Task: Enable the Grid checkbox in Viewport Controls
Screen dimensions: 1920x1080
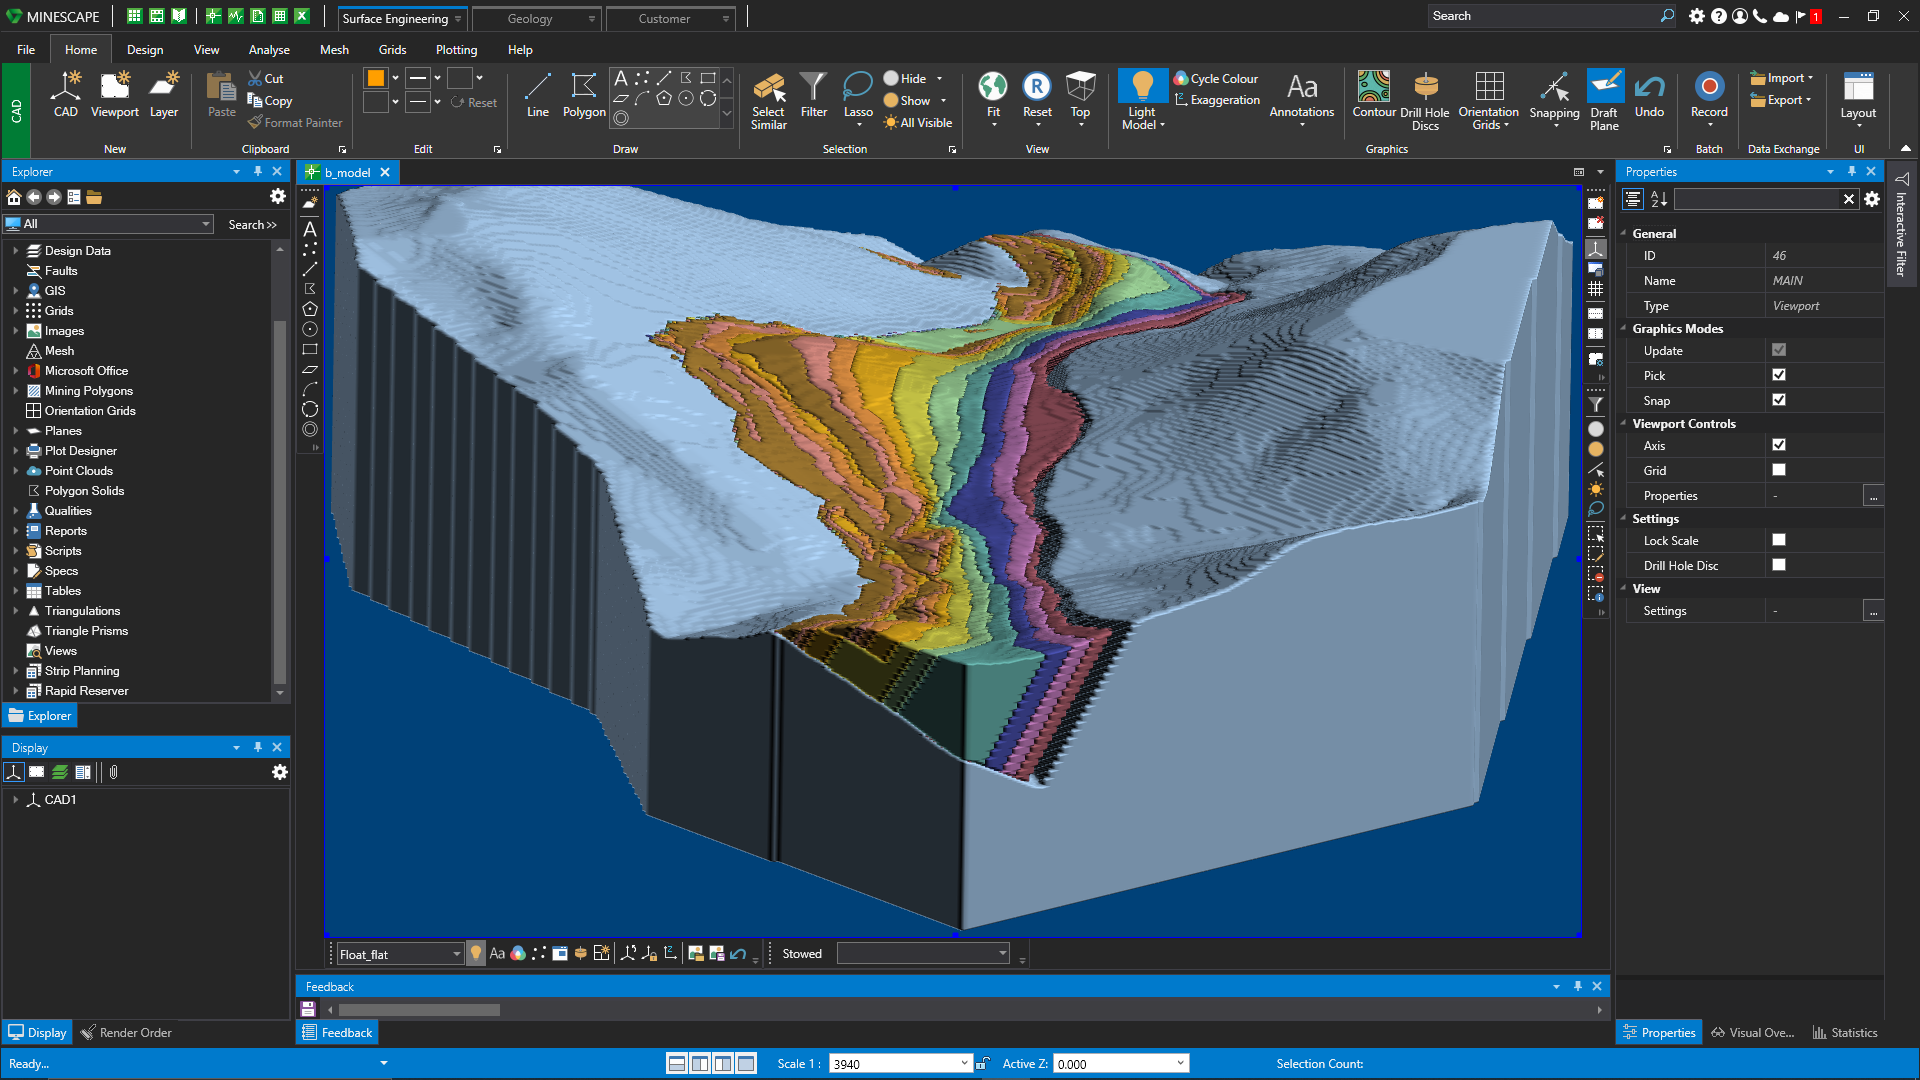Action: pyautogui.click(x=1779, y=470)
